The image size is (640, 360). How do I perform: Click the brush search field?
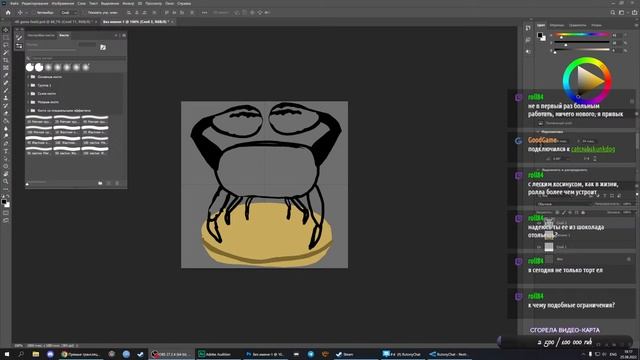tap(76, 58)
